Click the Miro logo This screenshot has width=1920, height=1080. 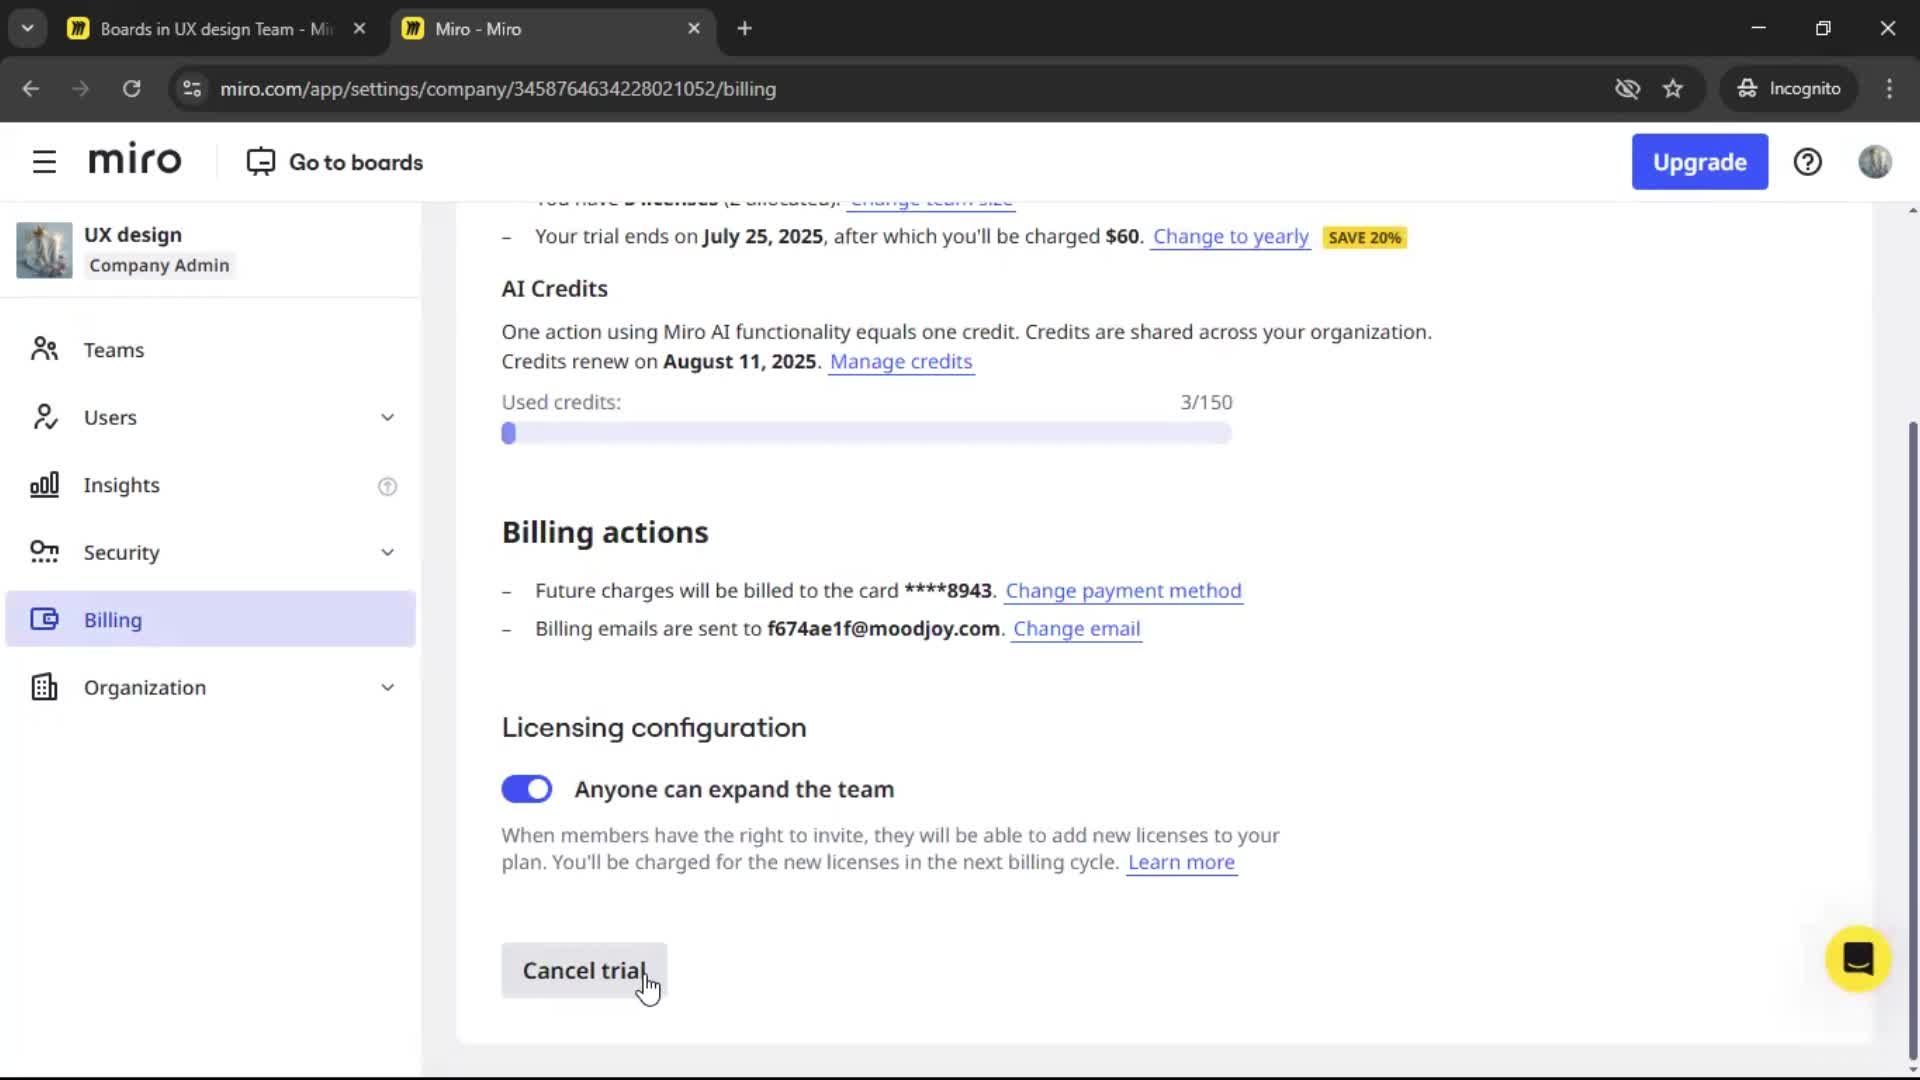coord(135,160)
